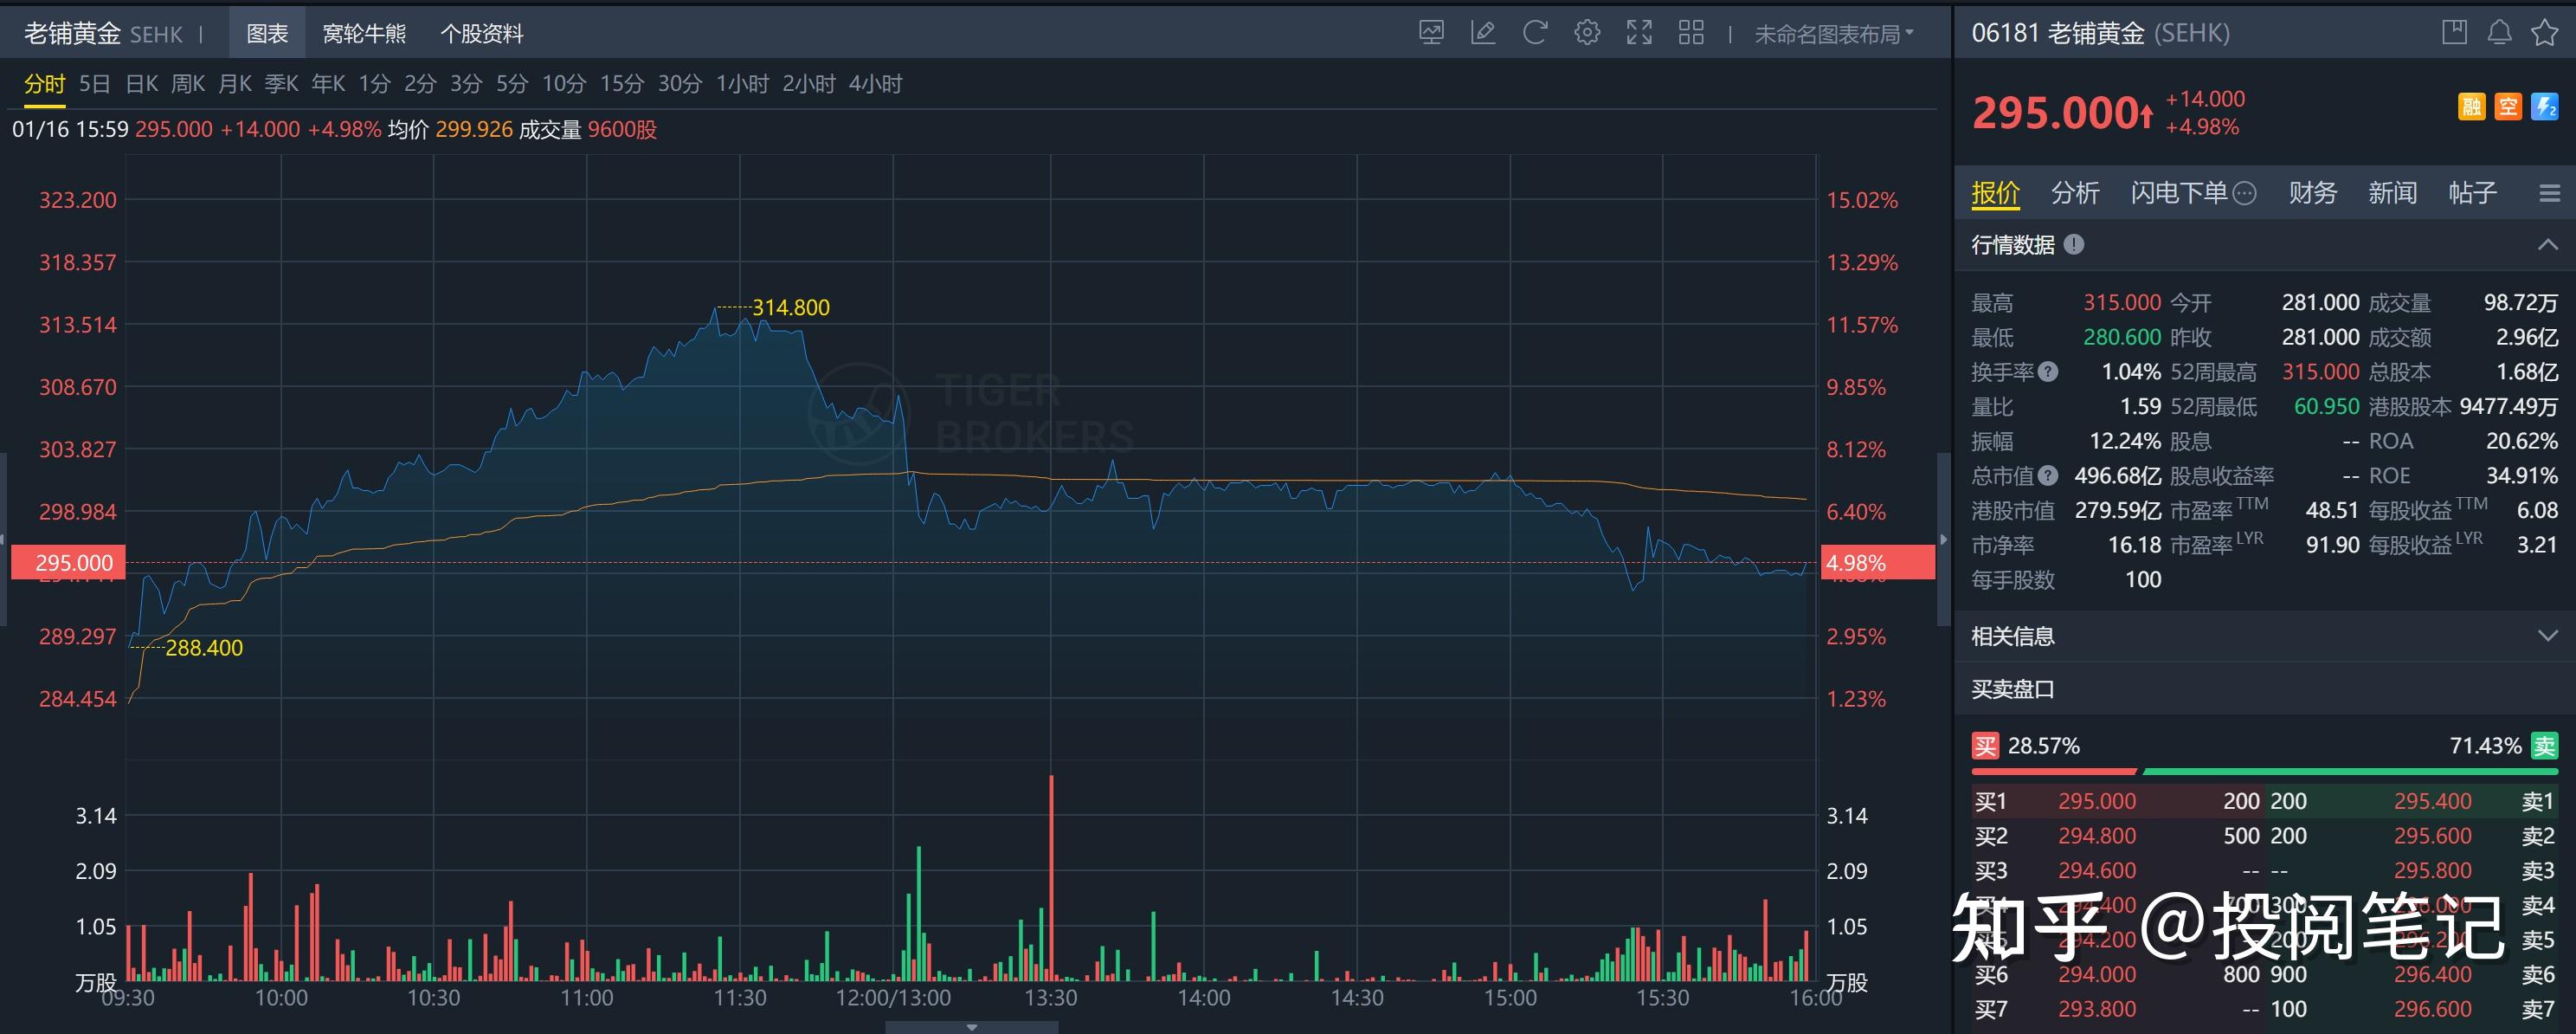
Task: Select the 30分 interval
Action: (680, 84)
